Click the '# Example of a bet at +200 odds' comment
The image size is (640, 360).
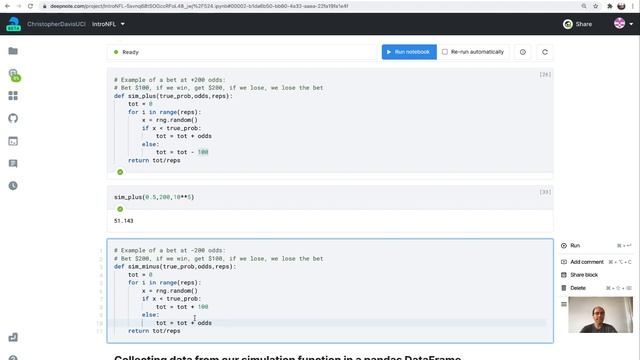pos(170,80)
